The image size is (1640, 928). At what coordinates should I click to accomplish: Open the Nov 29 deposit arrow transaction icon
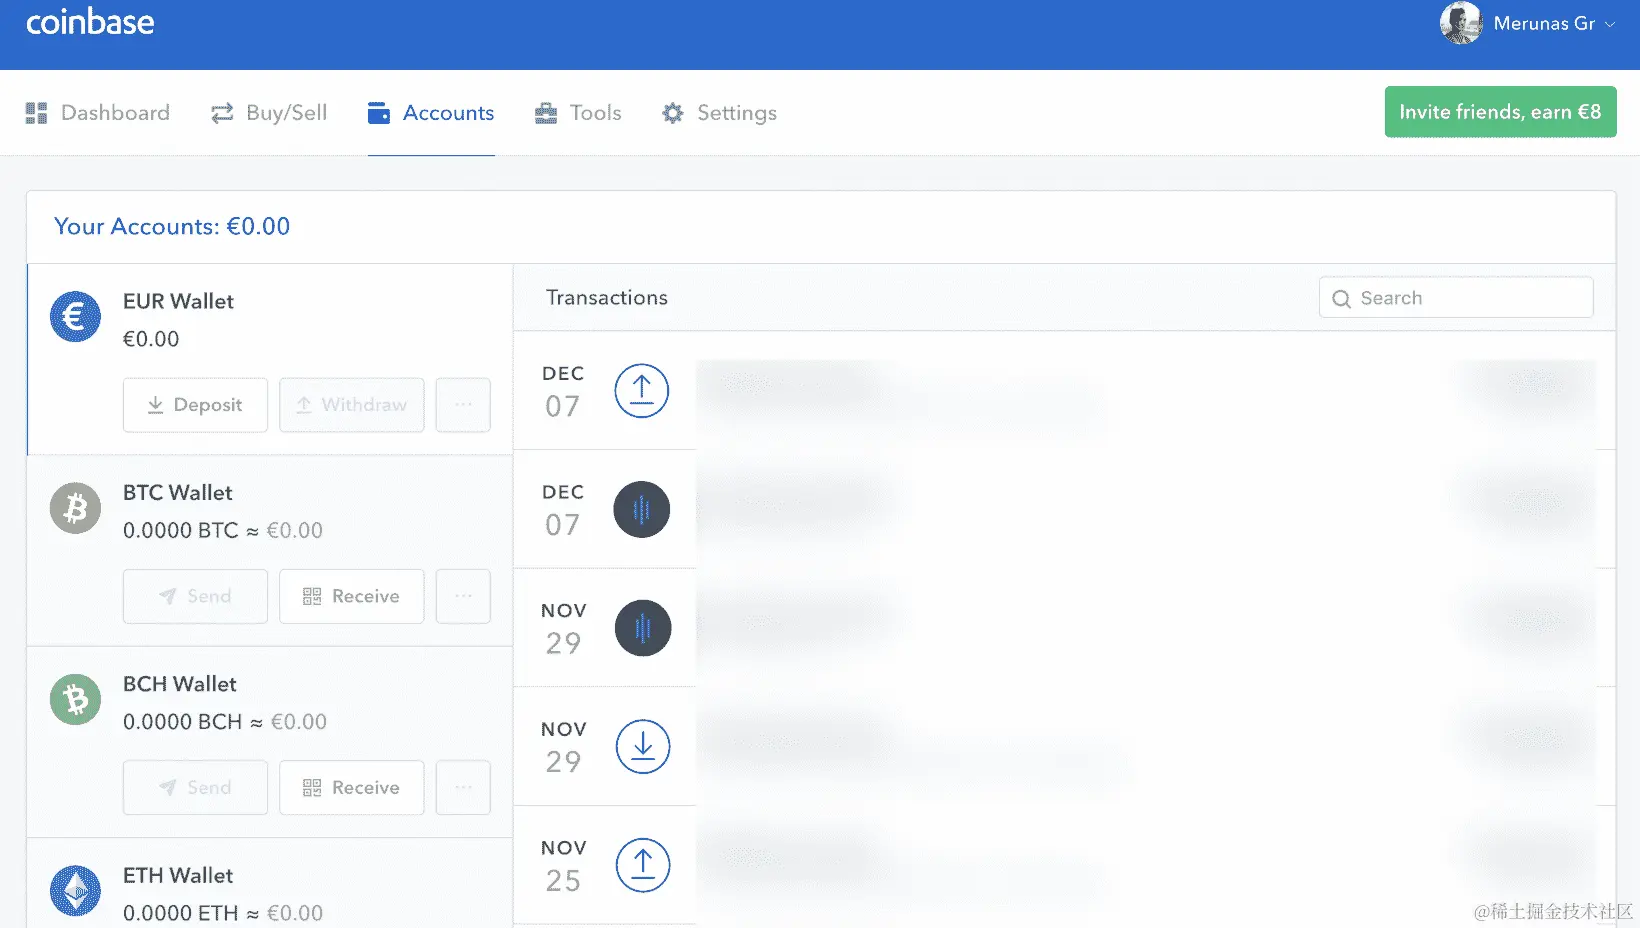[x=642, y=747]
